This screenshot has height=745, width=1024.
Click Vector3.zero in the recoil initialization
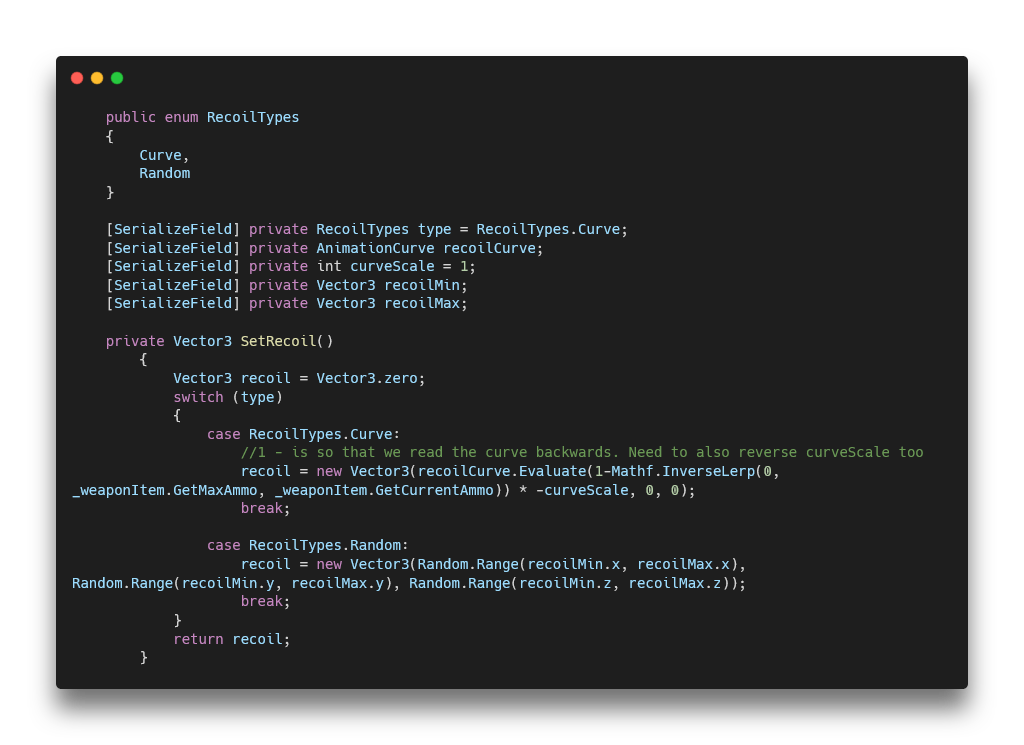[x=367, y=378]
